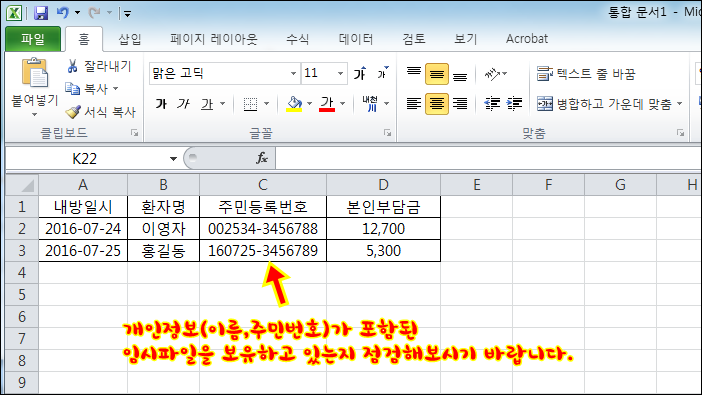This screenshot has height=395, width=702.
Task: Open underline style dropdown arrow
Action: click(223, 104)
